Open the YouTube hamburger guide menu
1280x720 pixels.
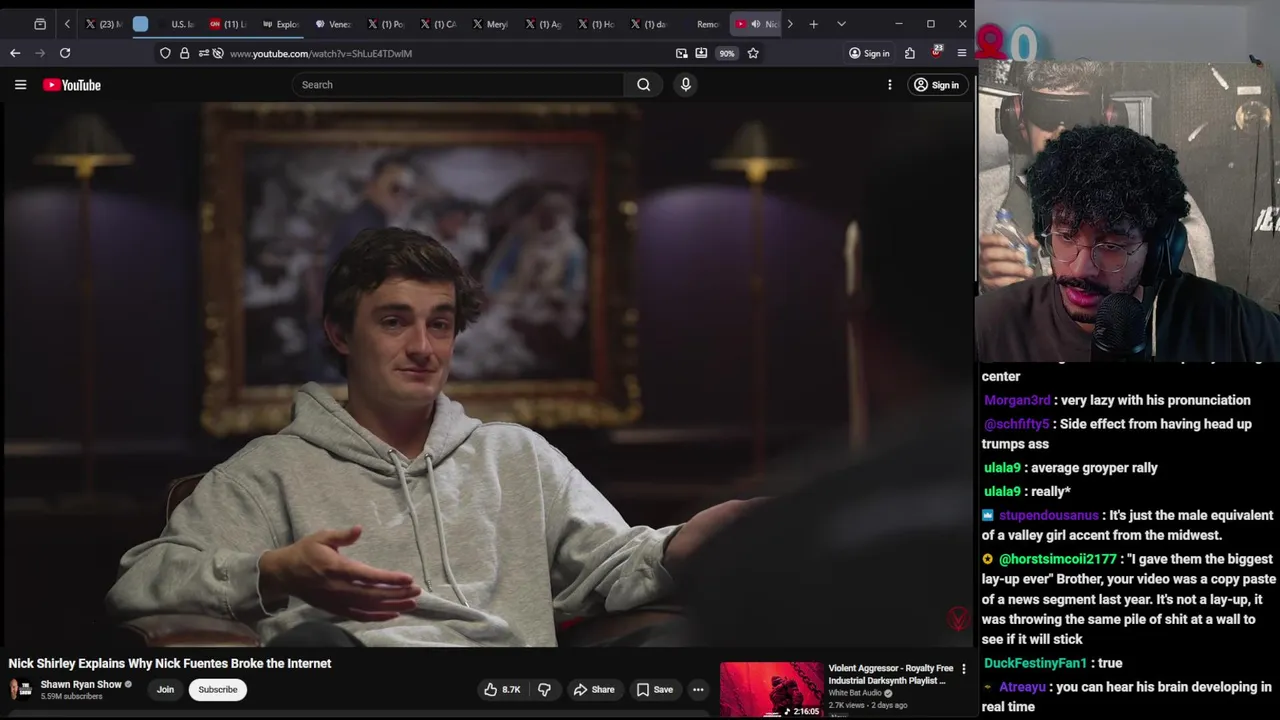click(20, 85)
